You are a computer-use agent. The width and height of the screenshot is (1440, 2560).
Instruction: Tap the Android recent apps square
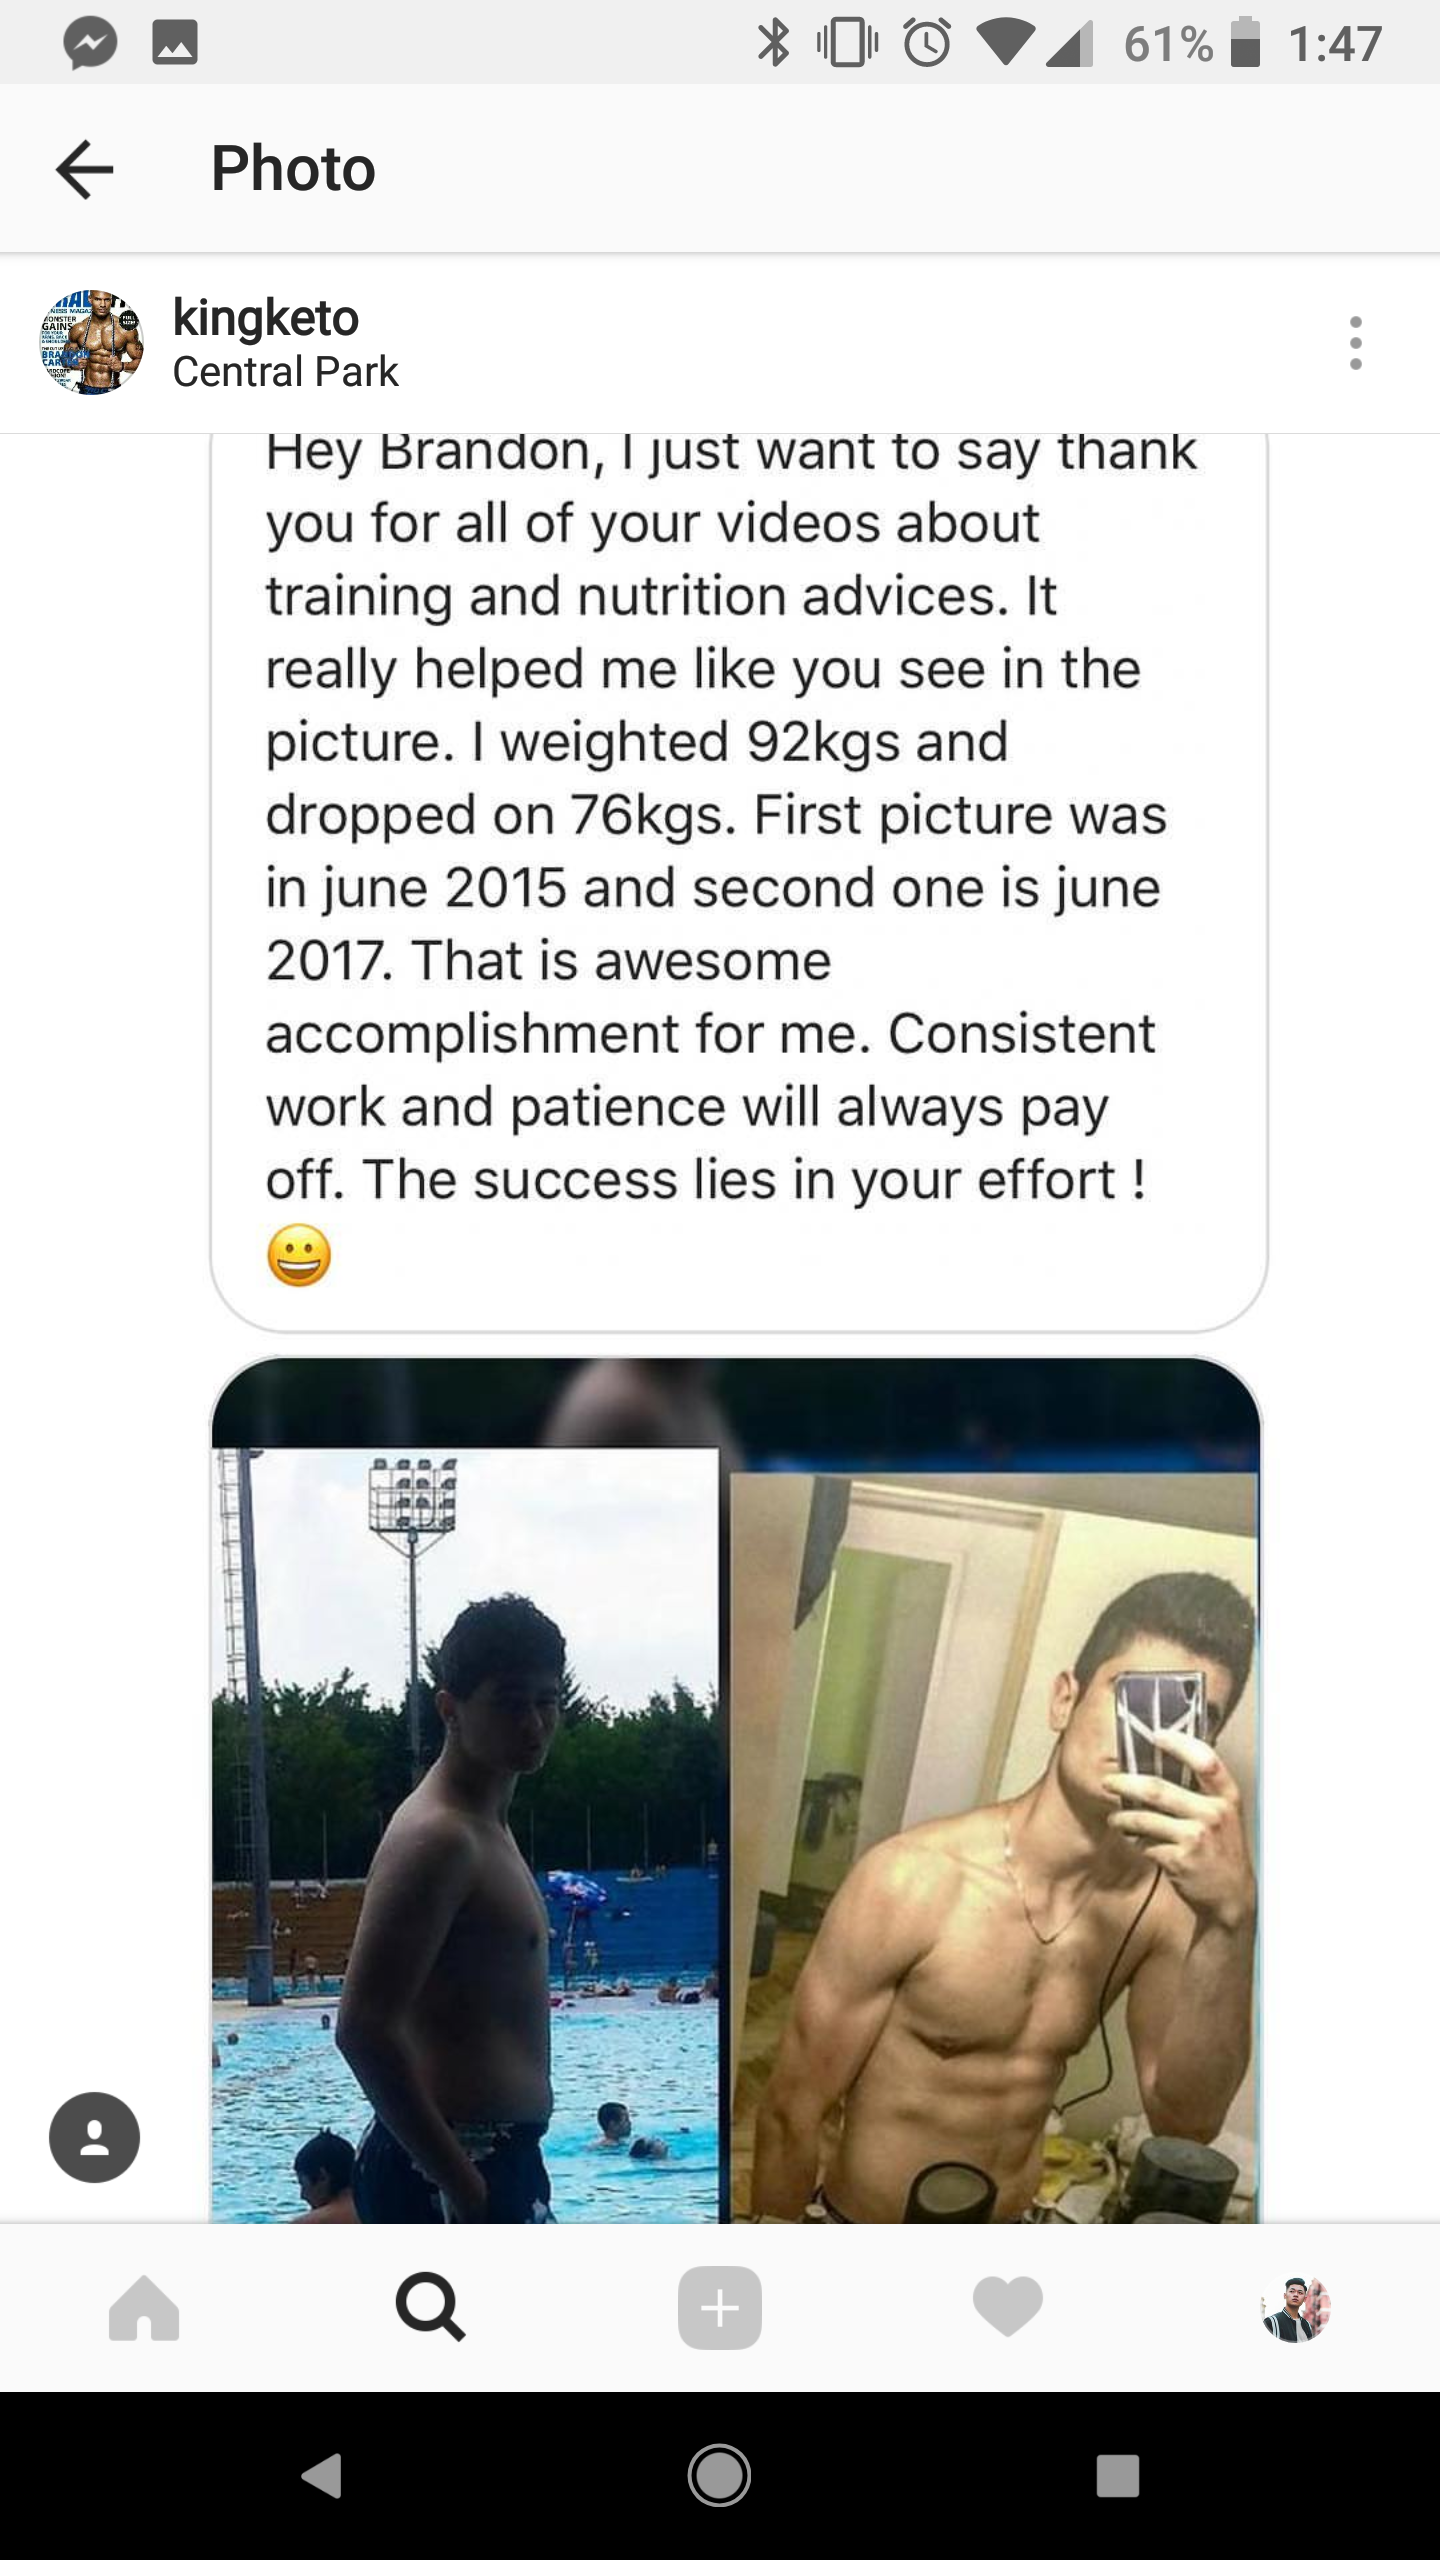tap(1117, 2476)
